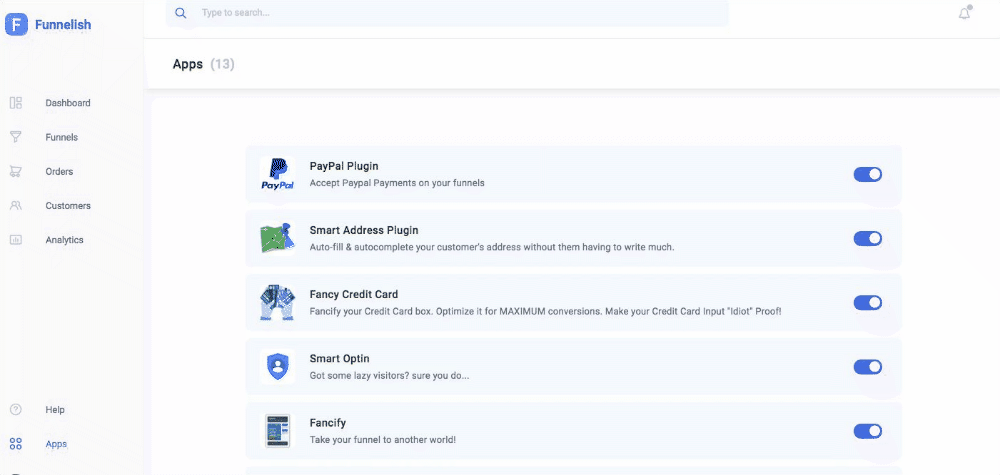Turn off Smart Address Plugin switch
Screen dimensions: 1000x475
867,238
